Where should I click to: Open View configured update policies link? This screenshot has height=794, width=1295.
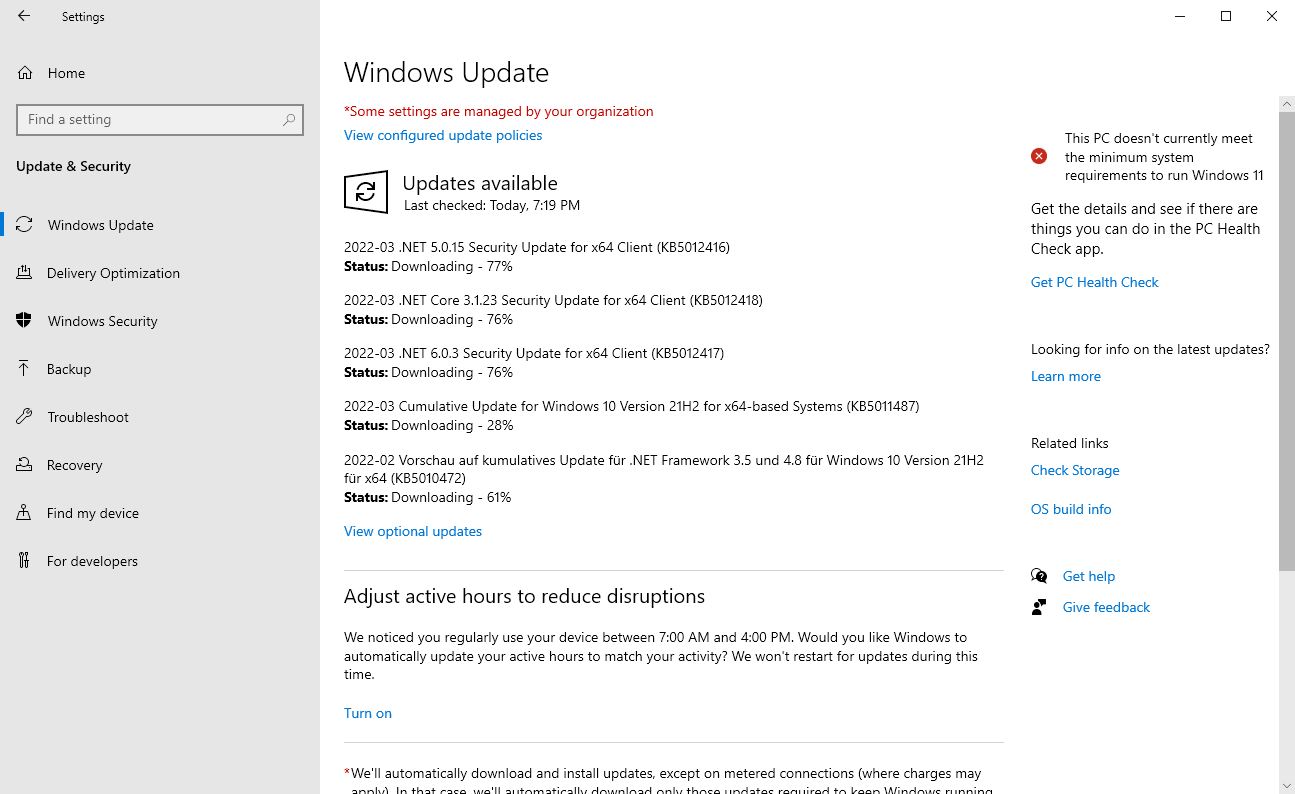[x=443, y=135]
